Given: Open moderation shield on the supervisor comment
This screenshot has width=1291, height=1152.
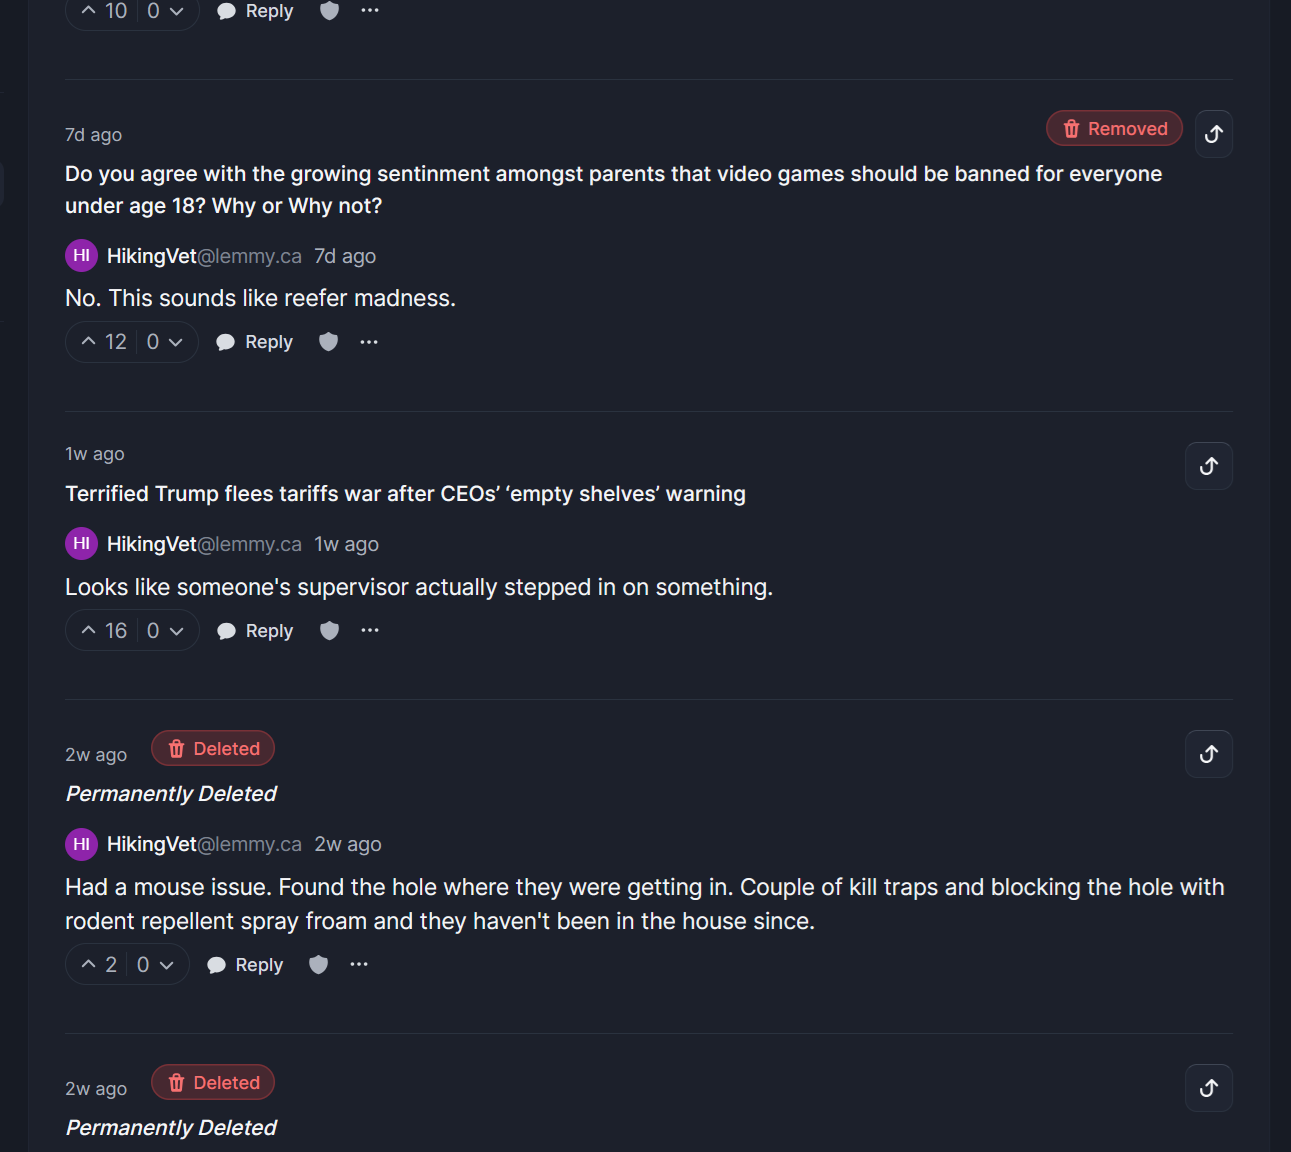Looking at the screenshot, I should click(329, 630).
